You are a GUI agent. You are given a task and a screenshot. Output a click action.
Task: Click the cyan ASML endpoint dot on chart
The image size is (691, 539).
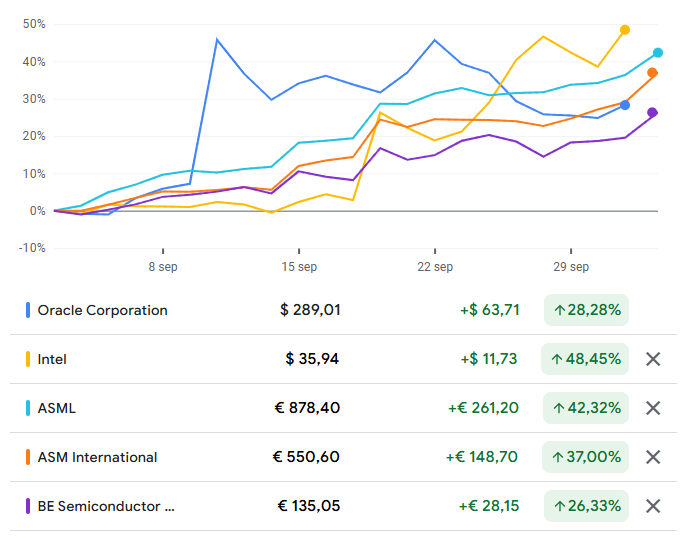[x=658, y=53]
